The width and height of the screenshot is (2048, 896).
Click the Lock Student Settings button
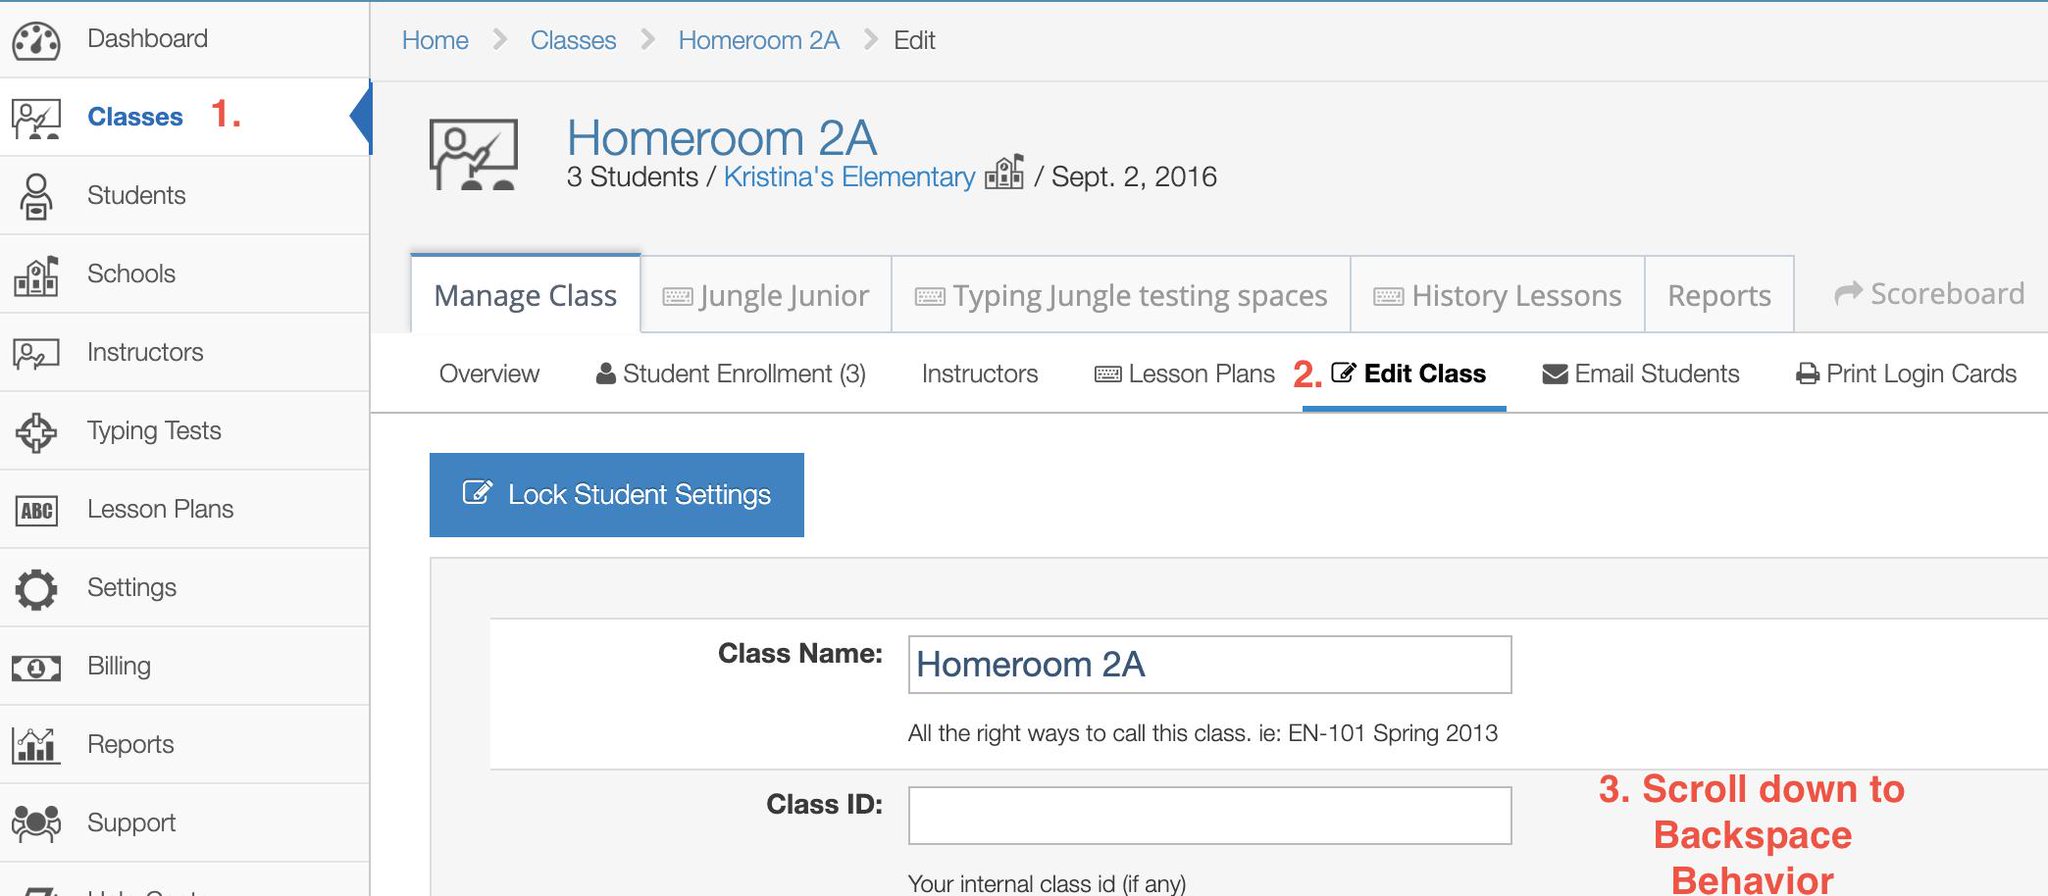coord(616,495)
